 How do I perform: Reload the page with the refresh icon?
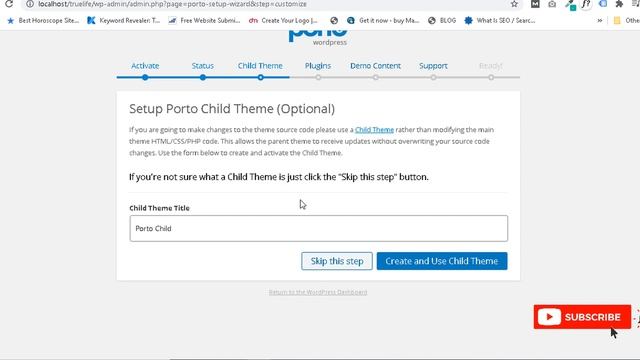[x=9, y=4]
